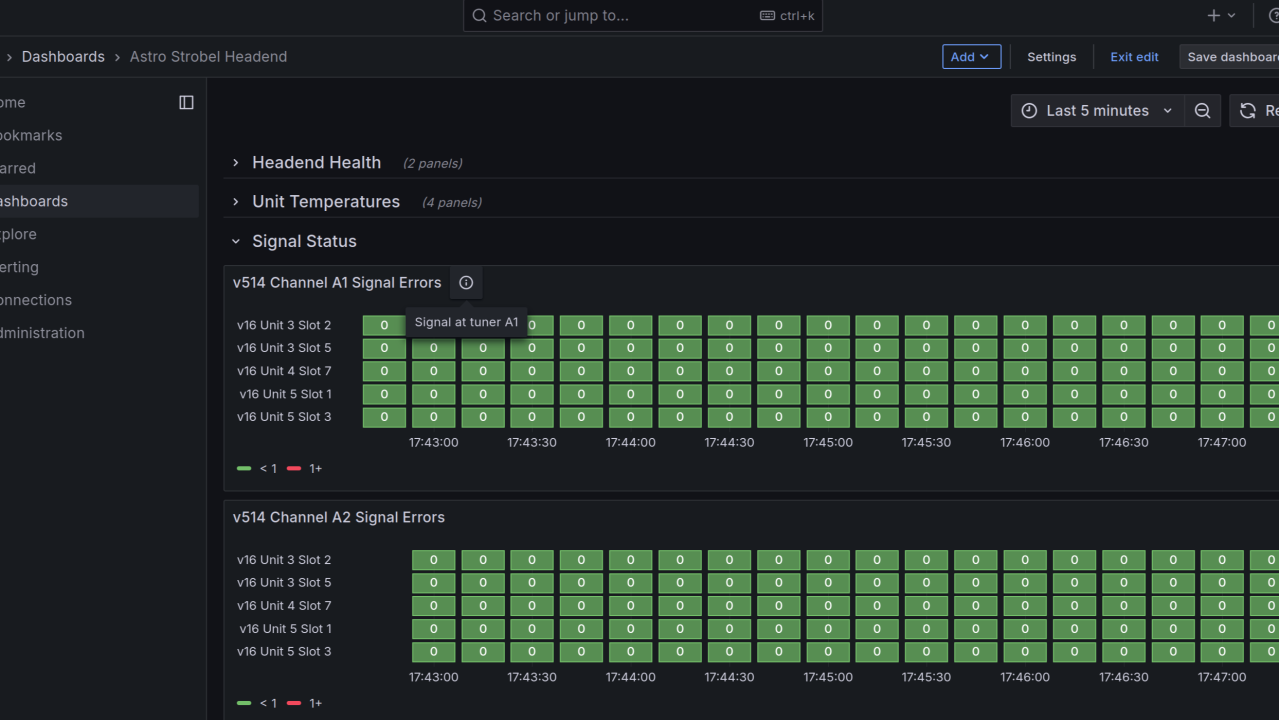Click first cell of v16 Unit 3 Slot 2 in A1 panel

click(x=384, y=325)
